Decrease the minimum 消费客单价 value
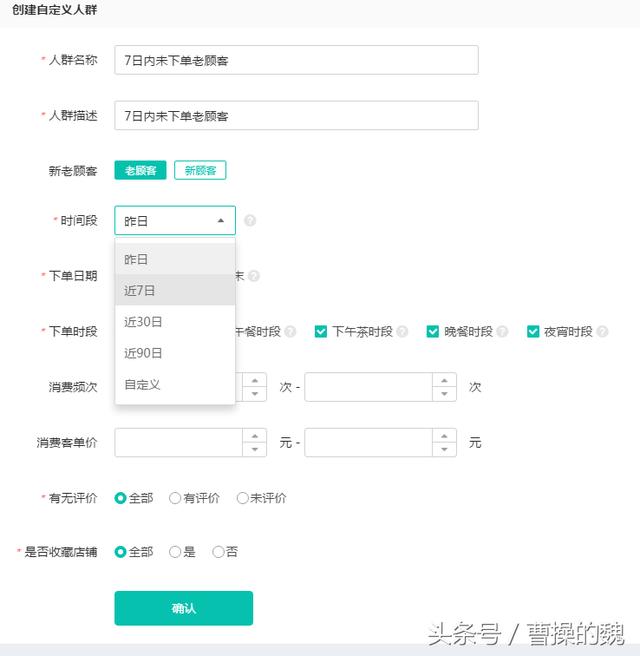This screenshot has width=640, height=656. coord(255,449)
